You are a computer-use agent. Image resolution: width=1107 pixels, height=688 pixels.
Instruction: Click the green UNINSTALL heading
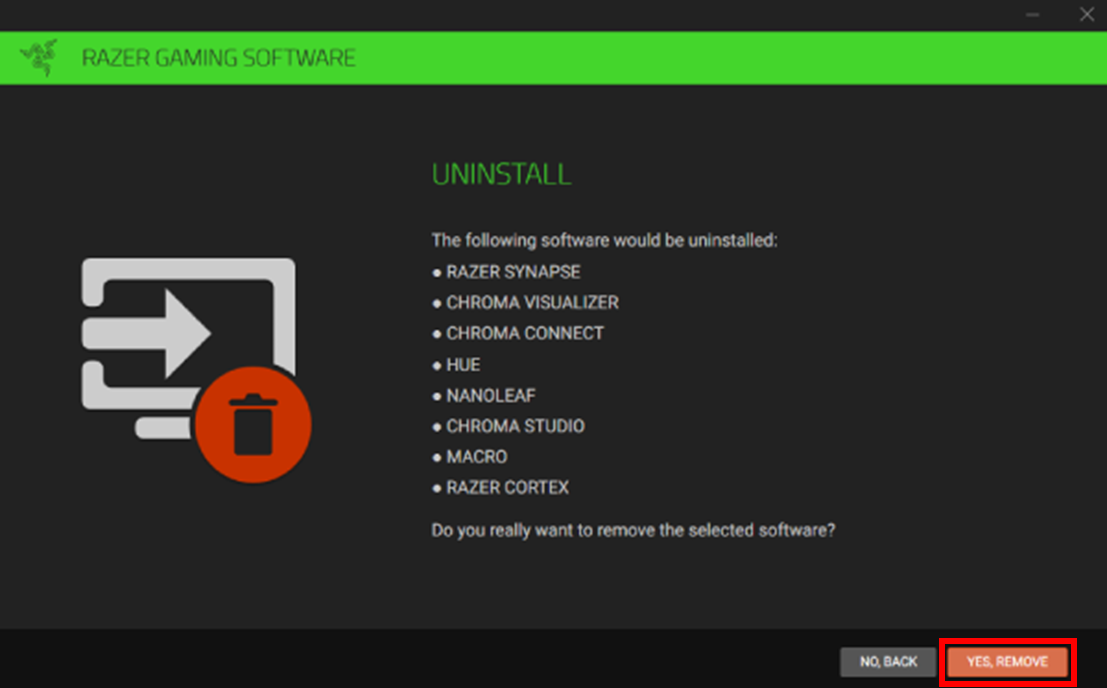point(501,175)
